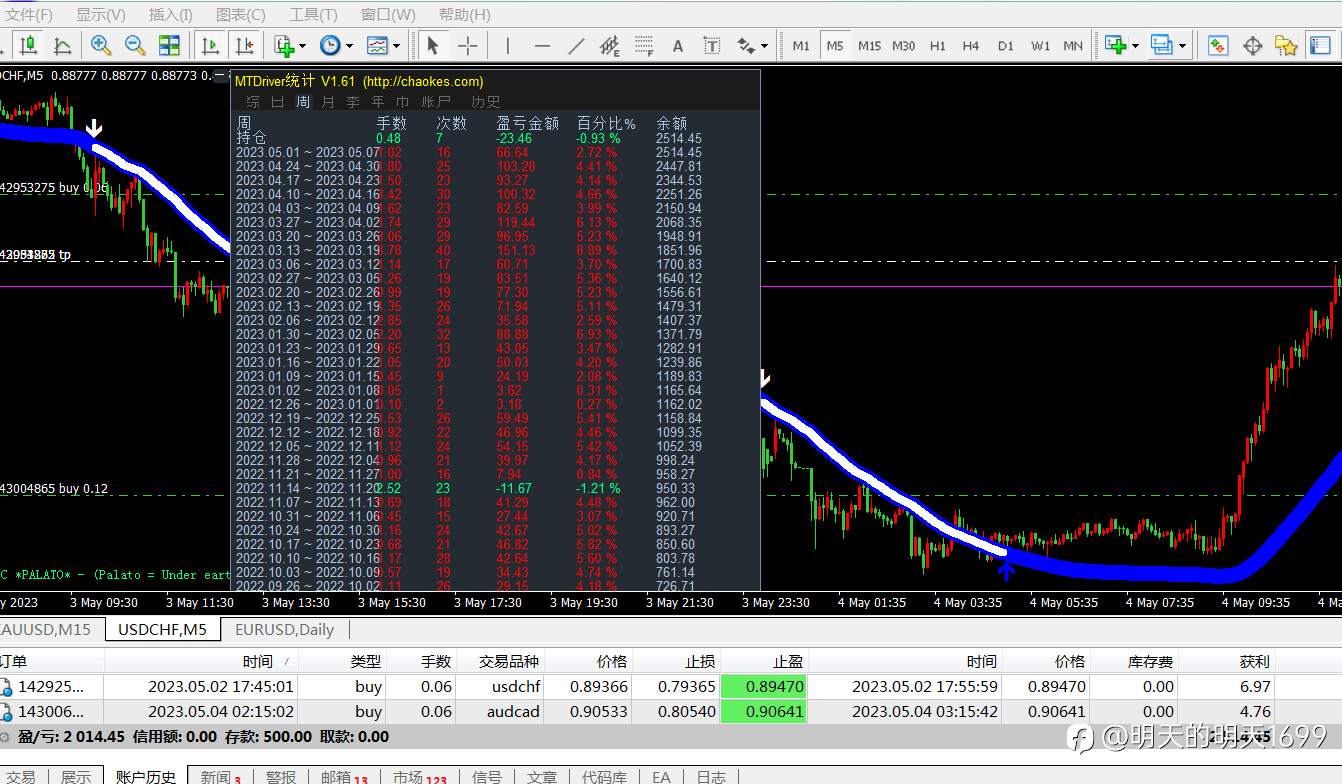Select the crosshair tool
Viewport: 1342px width, 784px height.
coord(467,45)
